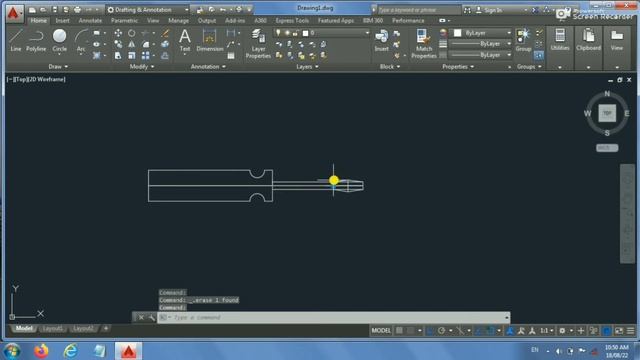
Task: Switch to the Annotate ribbon tab
Action: [90, 20]
